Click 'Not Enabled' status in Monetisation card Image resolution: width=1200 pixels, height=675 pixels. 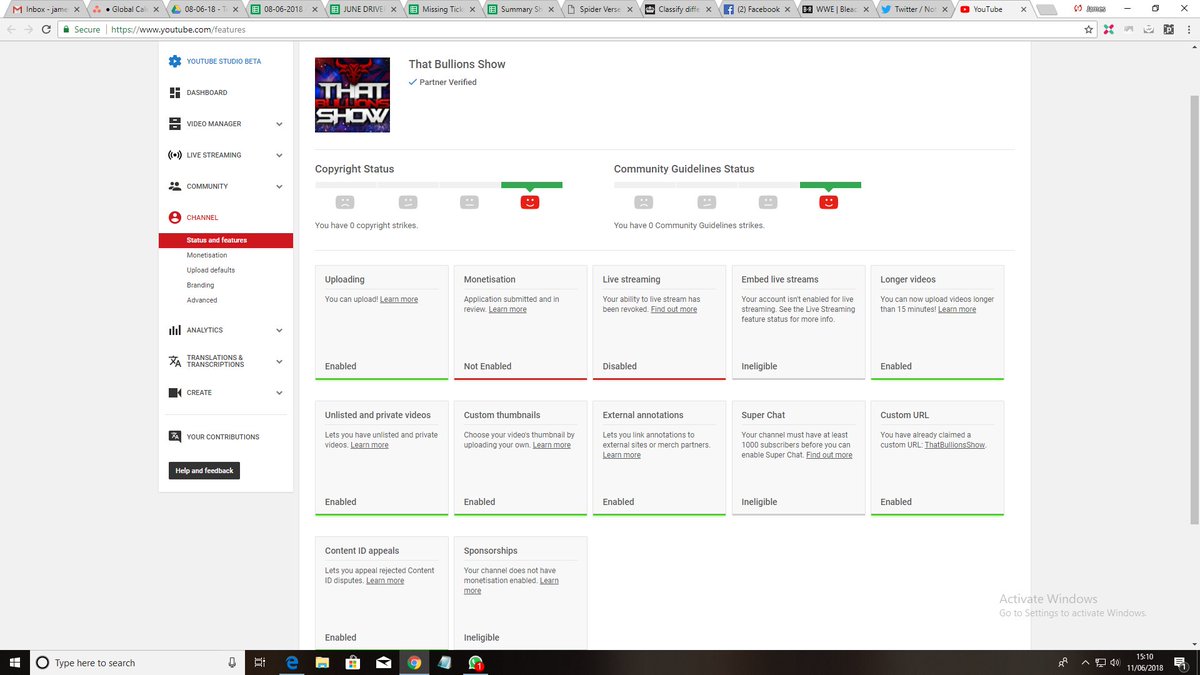488,366
